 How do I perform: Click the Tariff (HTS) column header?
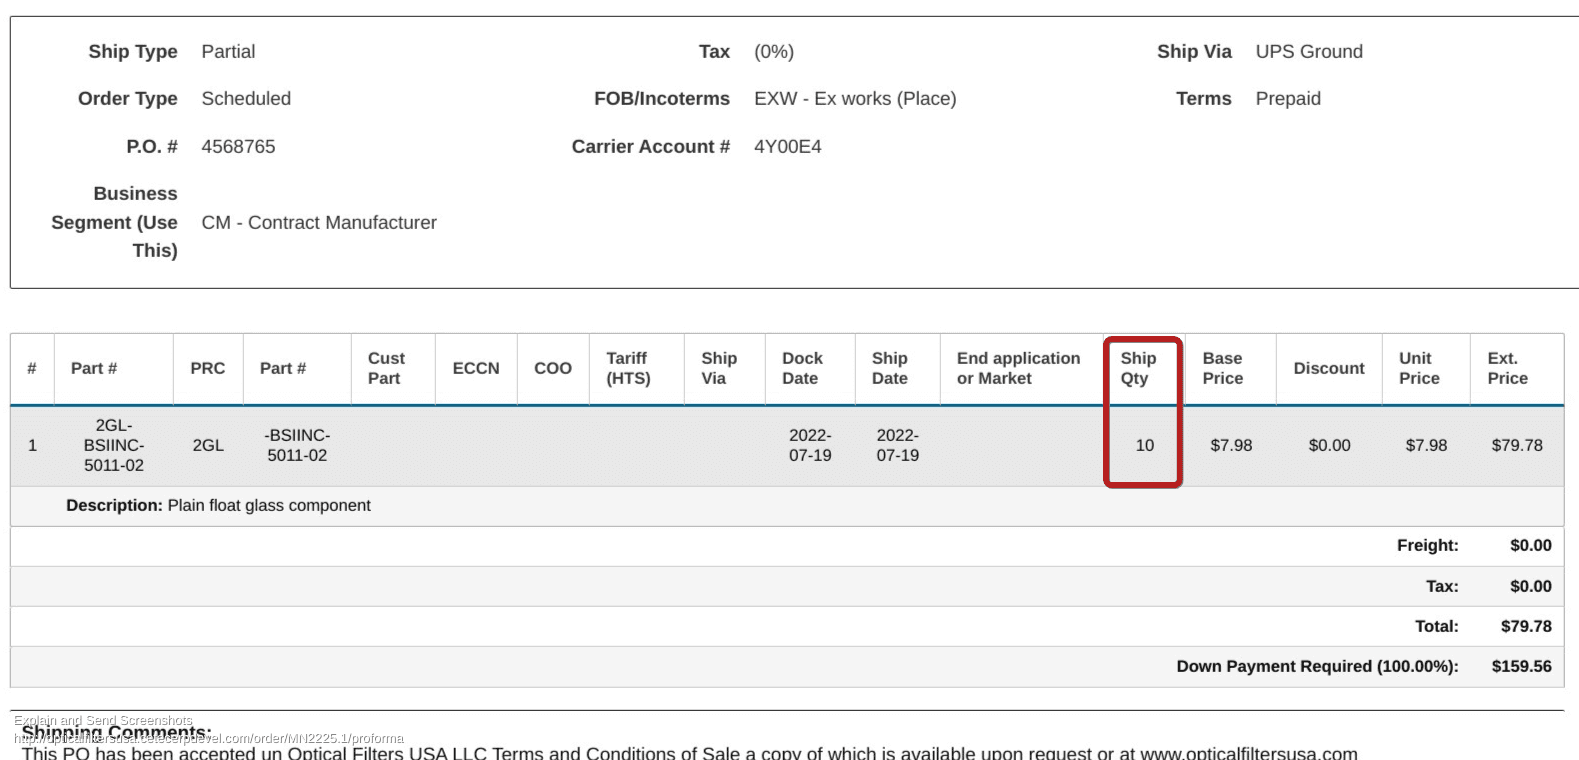coord(628,368)
